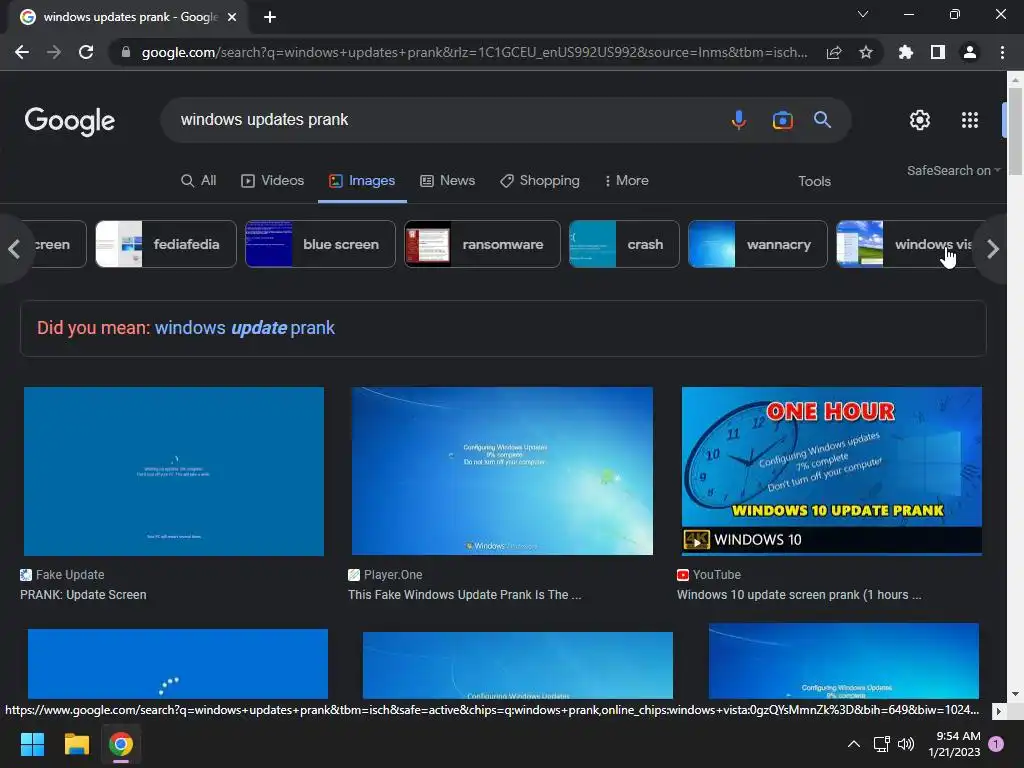Viewport: 1024px width, 768px height.
Task: Switch to the News tab
Action: (447, 181)
